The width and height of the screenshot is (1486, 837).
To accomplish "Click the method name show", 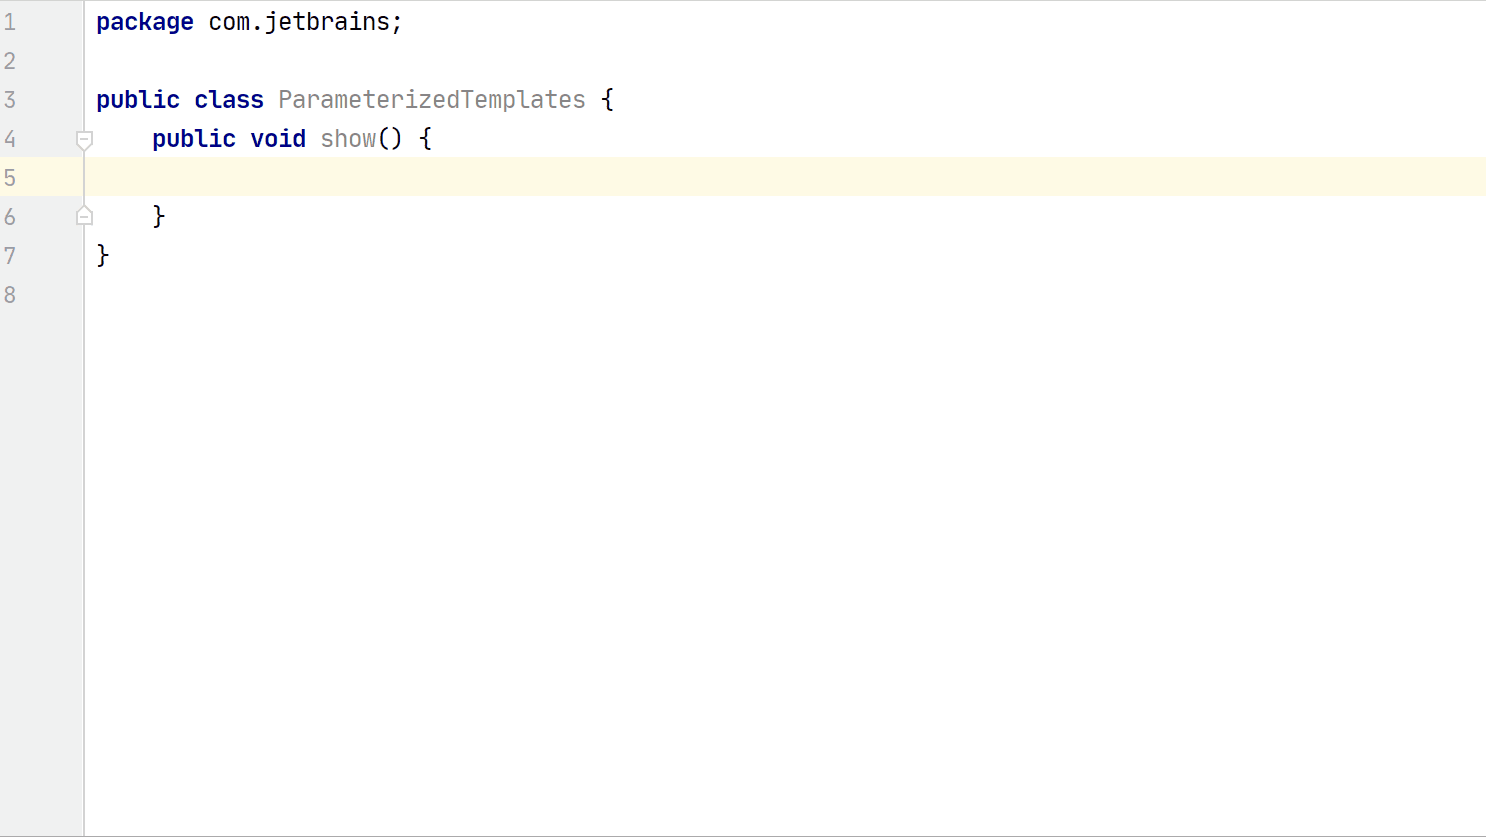I will tap(348, 139).
